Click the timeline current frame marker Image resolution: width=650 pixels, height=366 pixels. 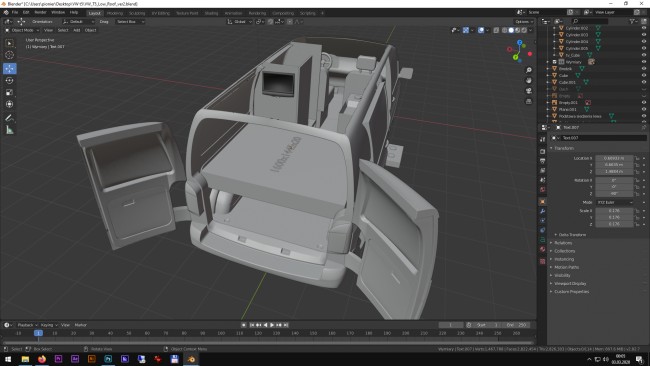(x=38, y=333)
